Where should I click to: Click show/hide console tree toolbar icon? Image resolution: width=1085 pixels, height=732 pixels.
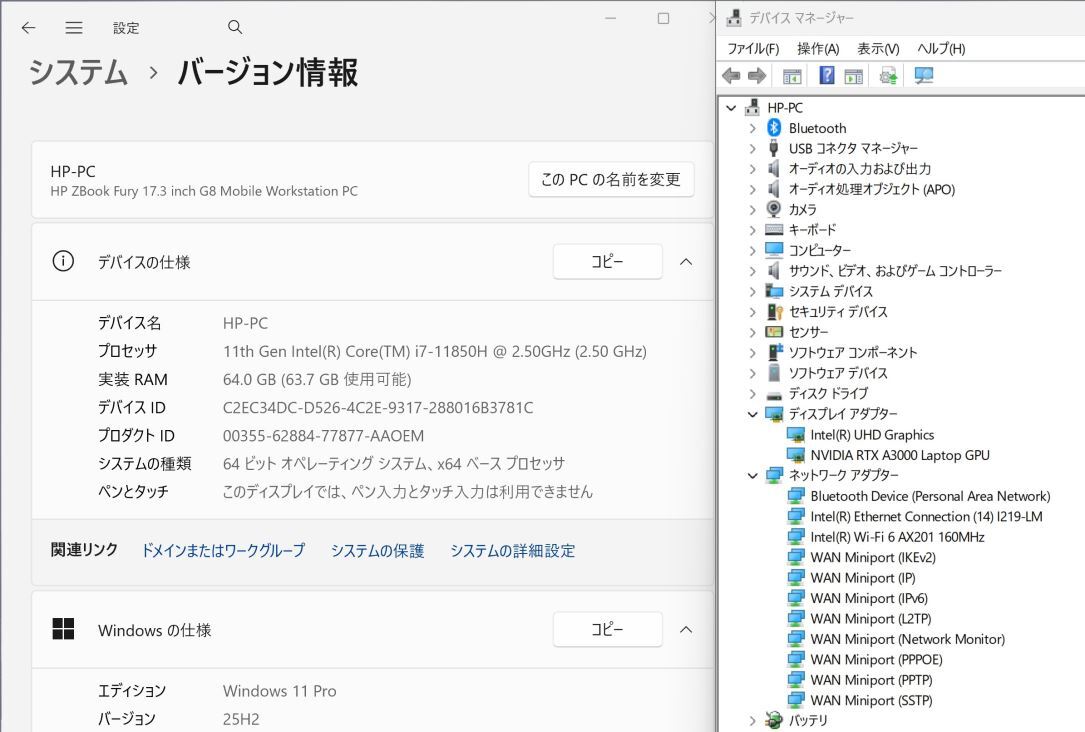[792, 76]
